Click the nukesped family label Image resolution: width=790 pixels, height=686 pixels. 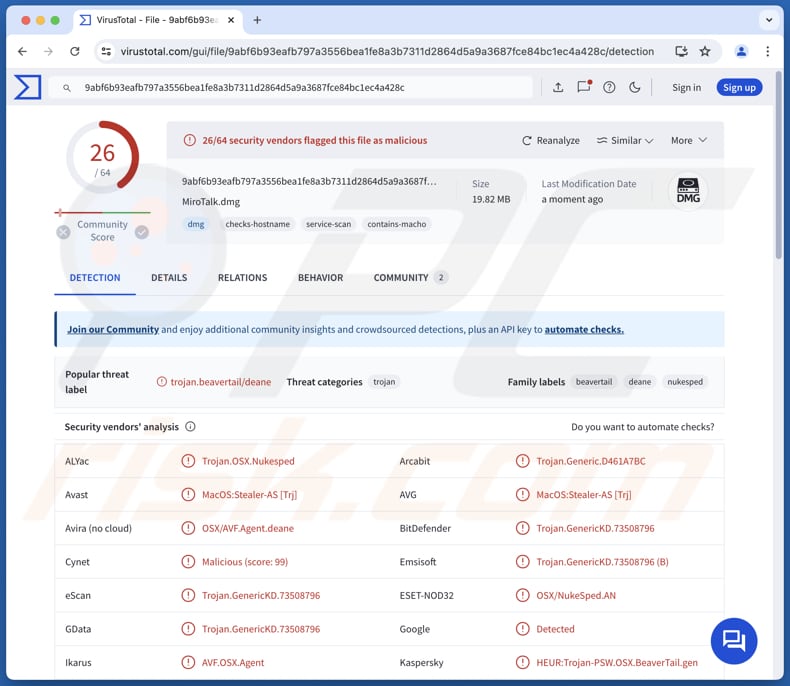[685, 382]
